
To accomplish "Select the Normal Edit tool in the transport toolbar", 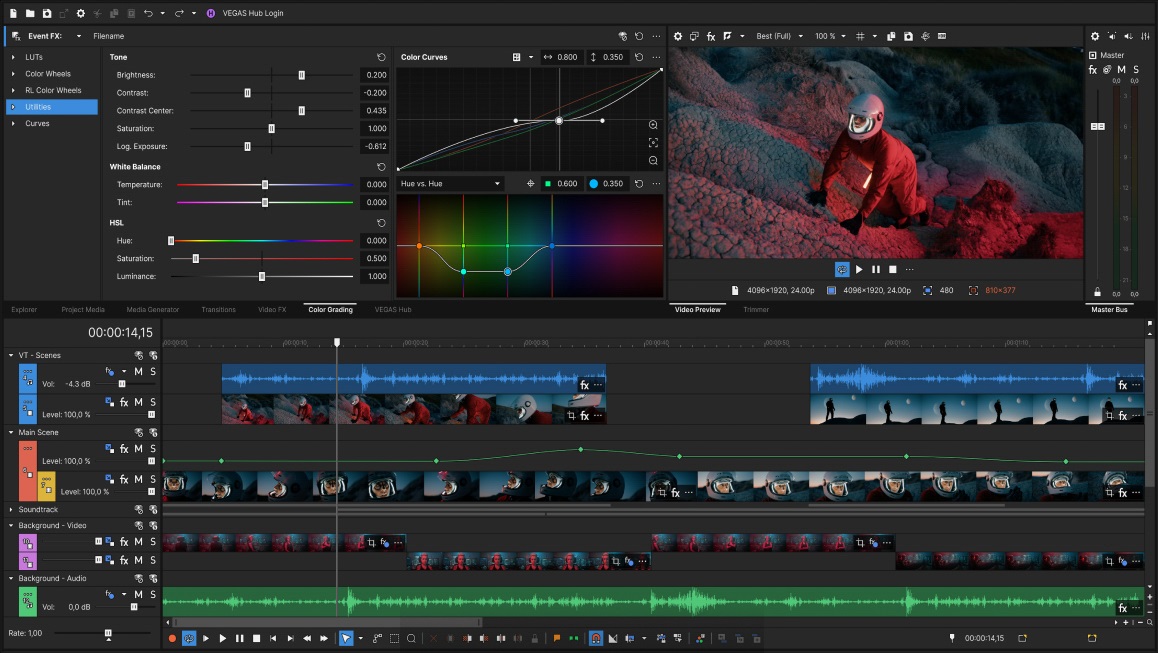I will point(346,637).
